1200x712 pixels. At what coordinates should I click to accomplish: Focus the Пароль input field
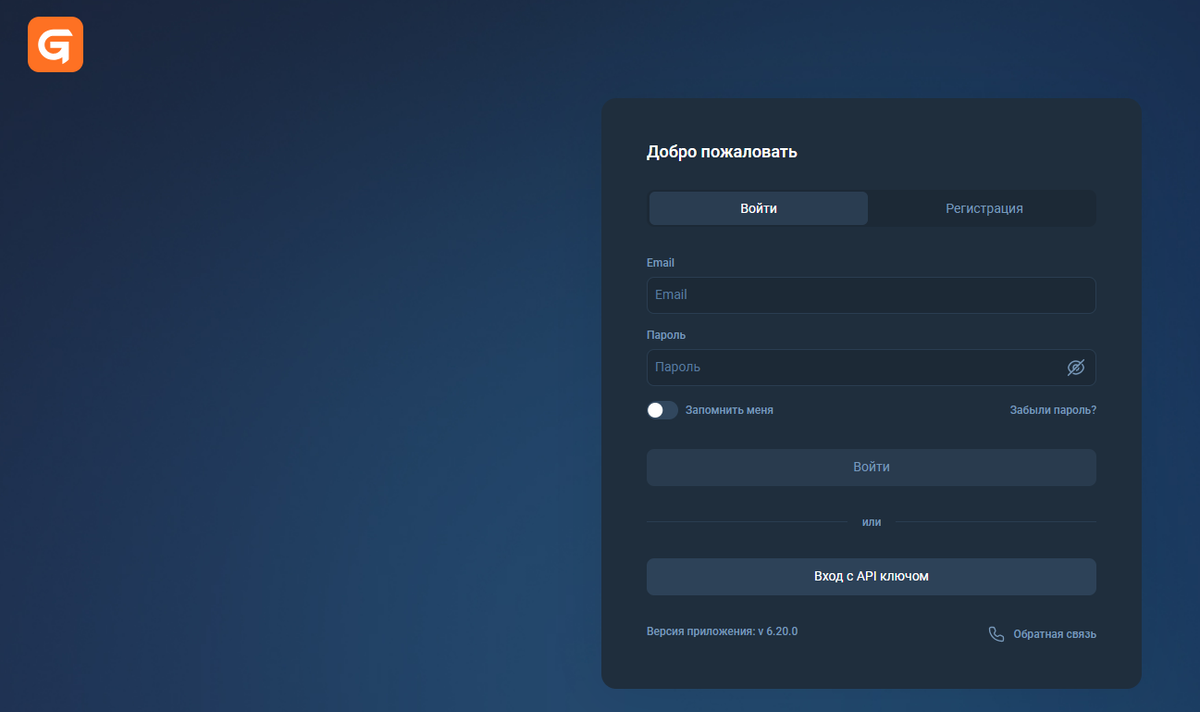[x=871, y=367]
